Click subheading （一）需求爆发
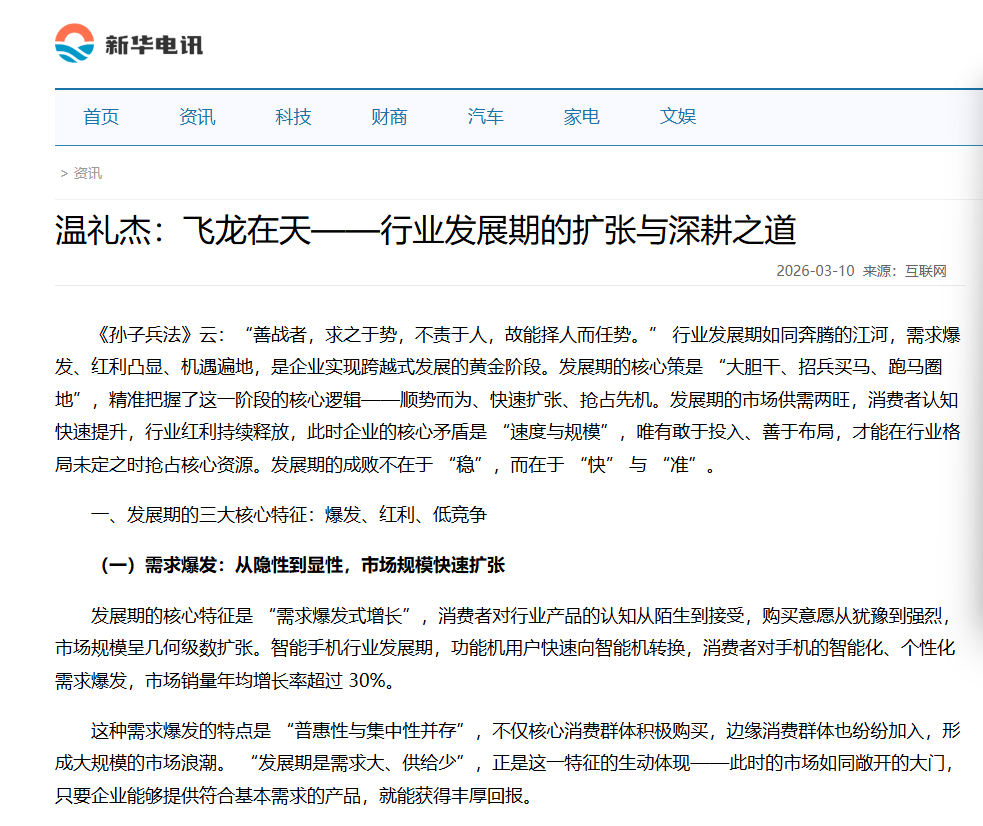 click(x=300, y=563)
